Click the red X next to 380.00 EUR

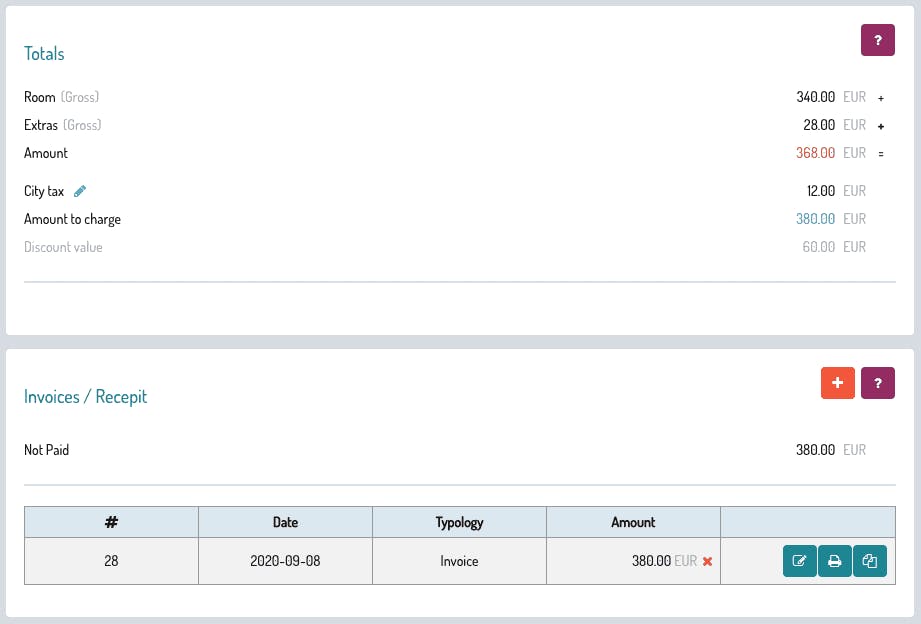pos(707,561)
